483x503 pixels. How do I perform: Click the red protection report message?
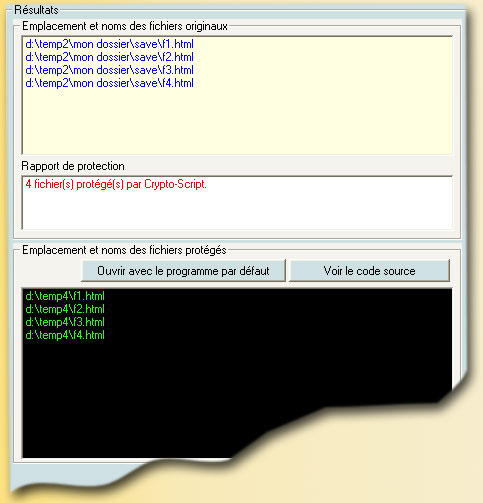point(116,184)
